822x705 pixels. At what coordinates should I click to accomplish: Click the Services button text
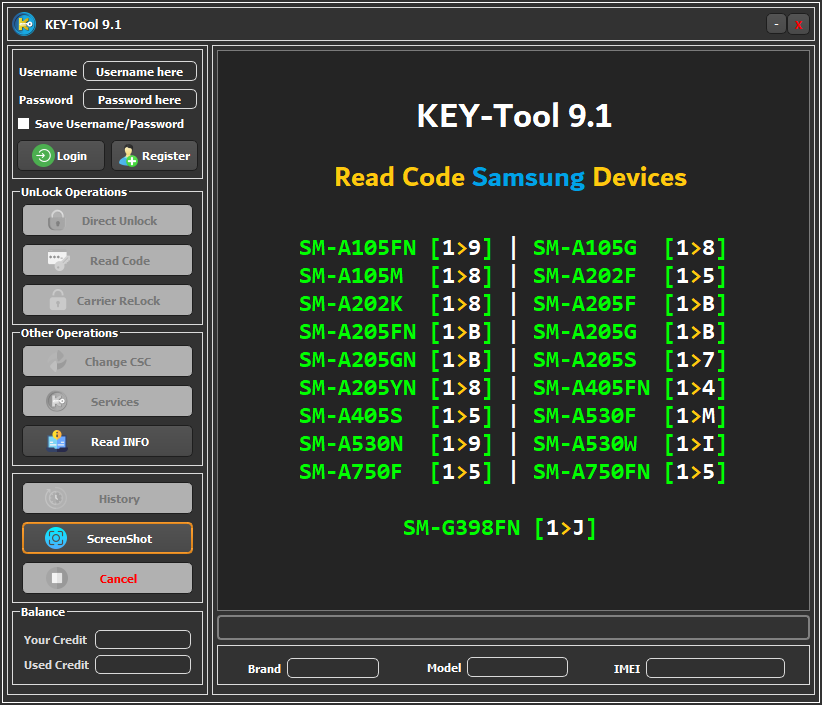click(115, 402)
